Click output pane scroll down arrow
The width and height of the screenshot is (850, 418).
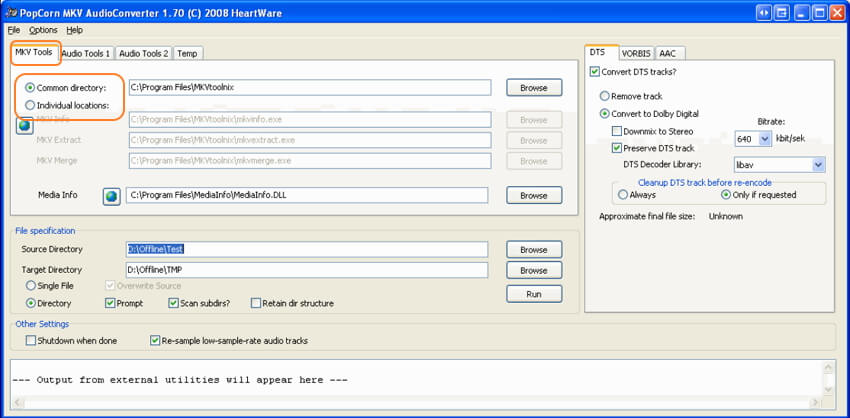pos(828,390)
